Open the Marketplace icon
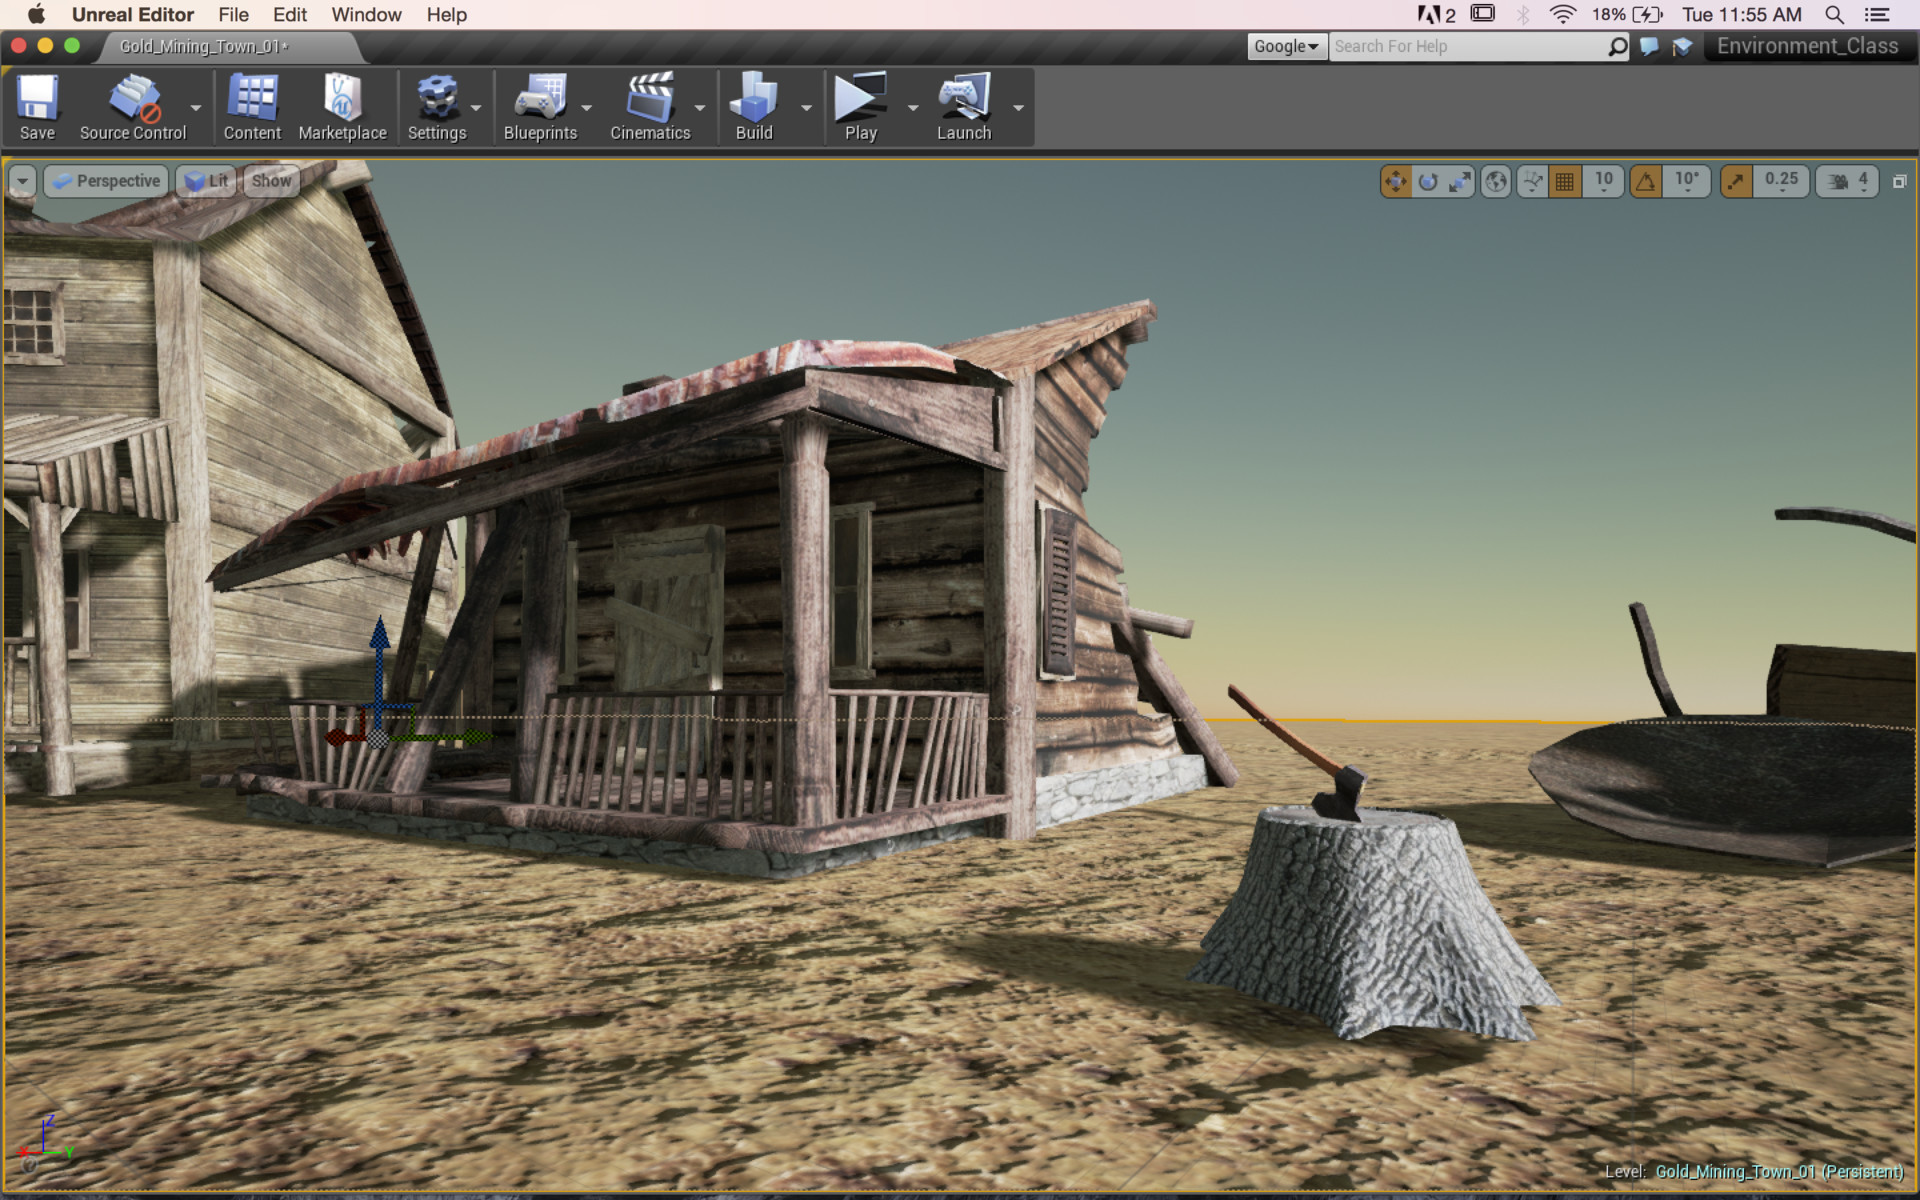The width and height of the screenshot is (1920, 1200). pyautogui.click(x=342, y=98)
